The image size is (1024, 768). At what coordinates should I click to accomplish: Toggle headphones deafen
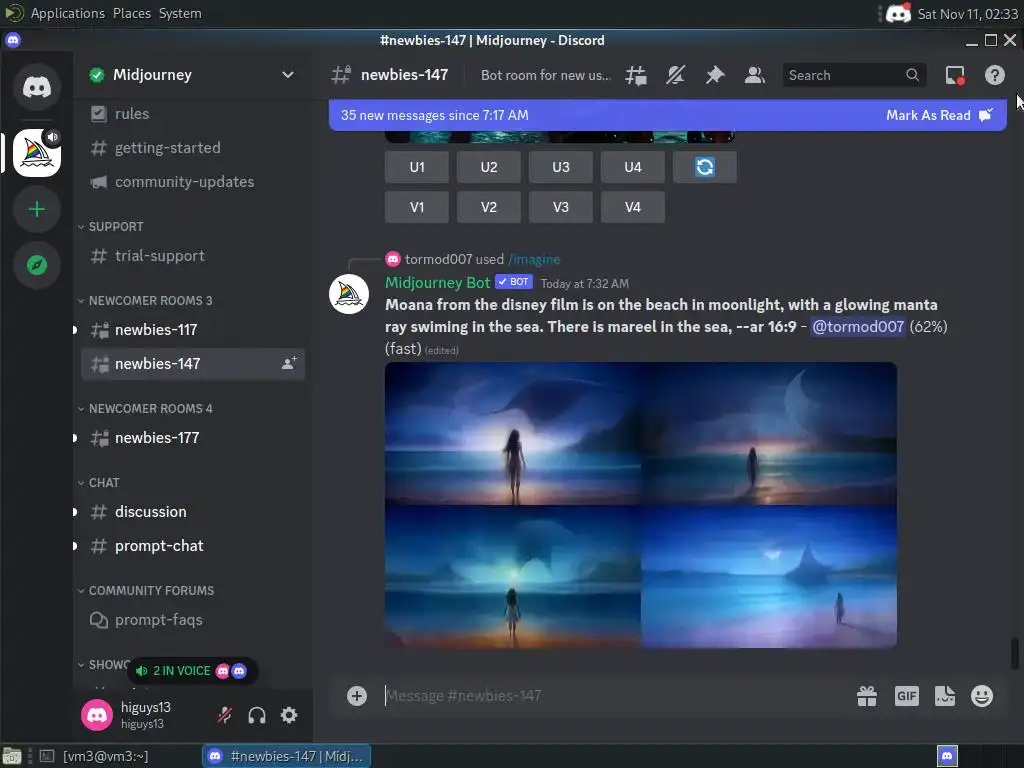click(x=257, y=715)
